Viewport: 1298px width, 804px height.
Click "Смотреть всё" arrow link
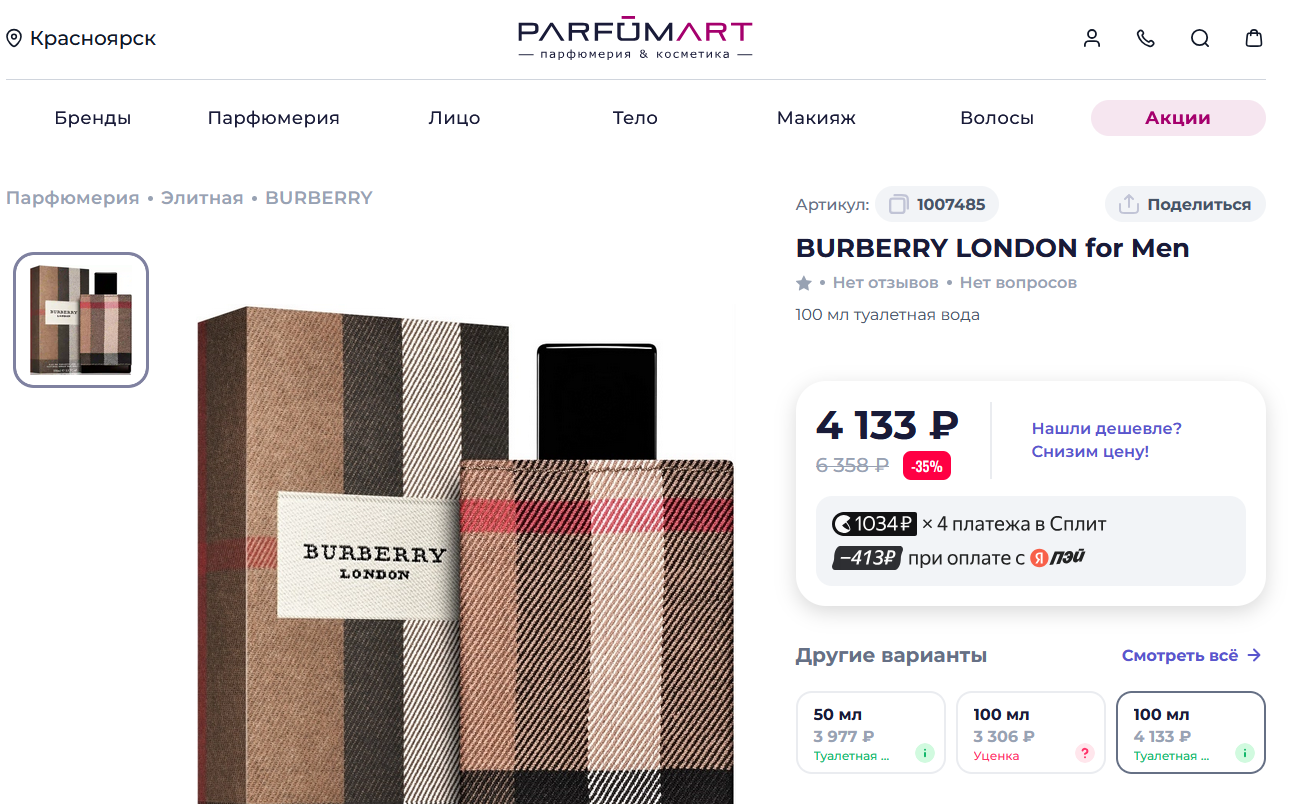1191,656
